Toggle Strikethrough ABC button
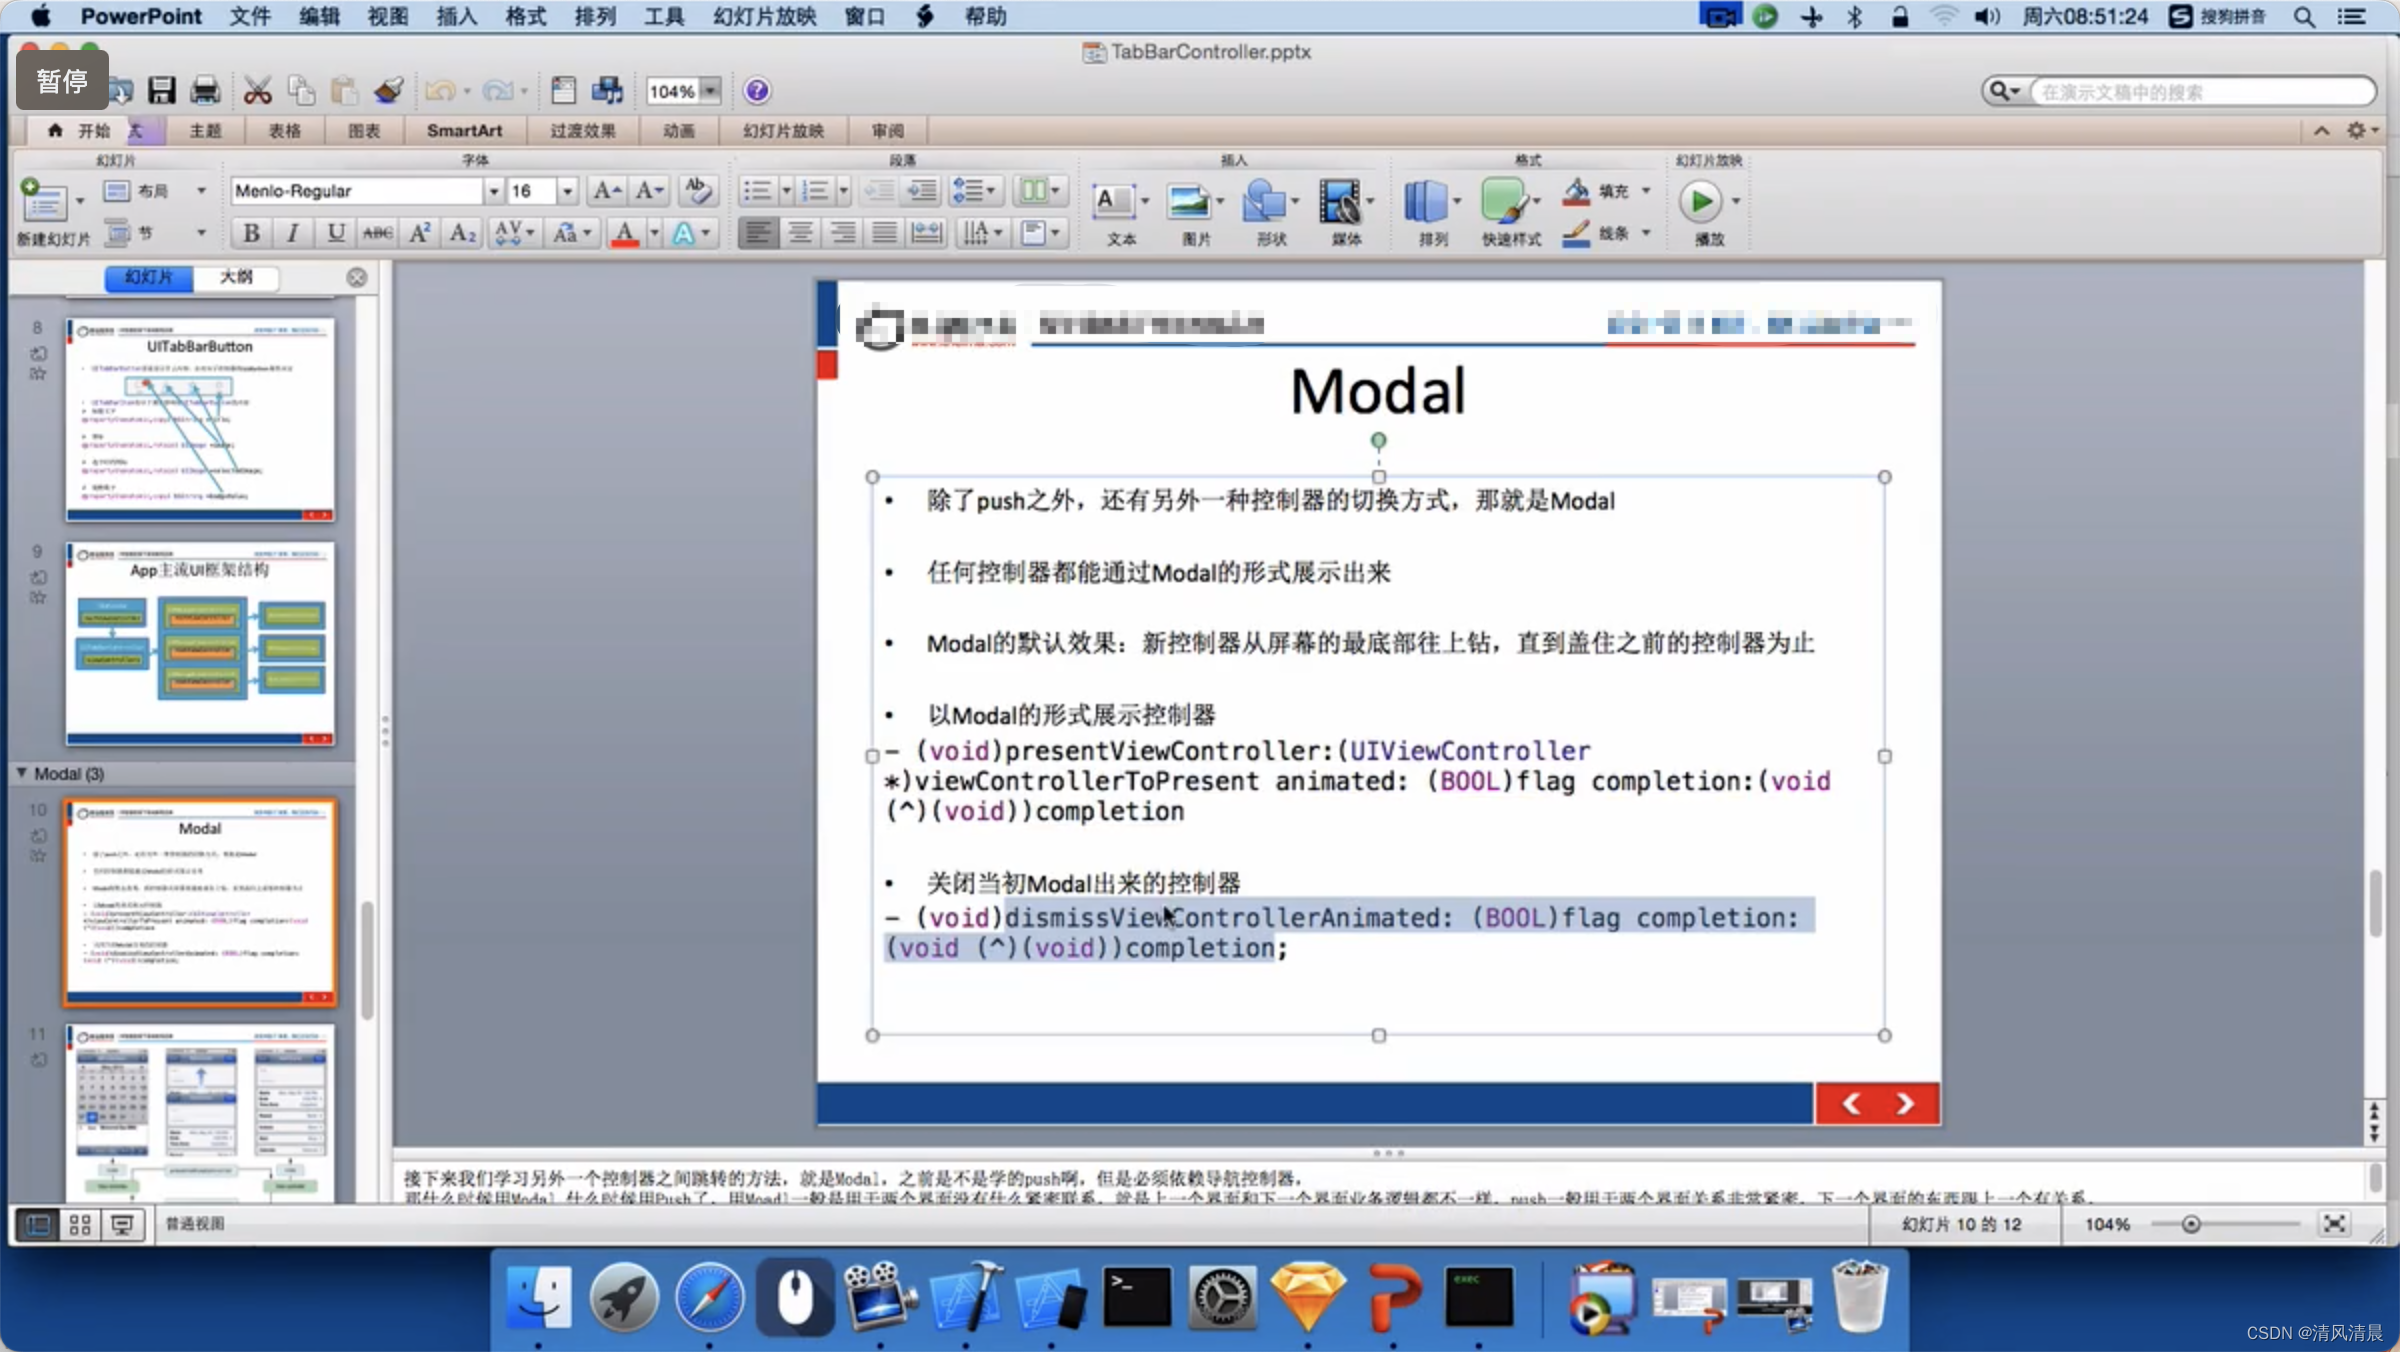The height and width of the screenshot is (1352, 2400). click(377, 233)
